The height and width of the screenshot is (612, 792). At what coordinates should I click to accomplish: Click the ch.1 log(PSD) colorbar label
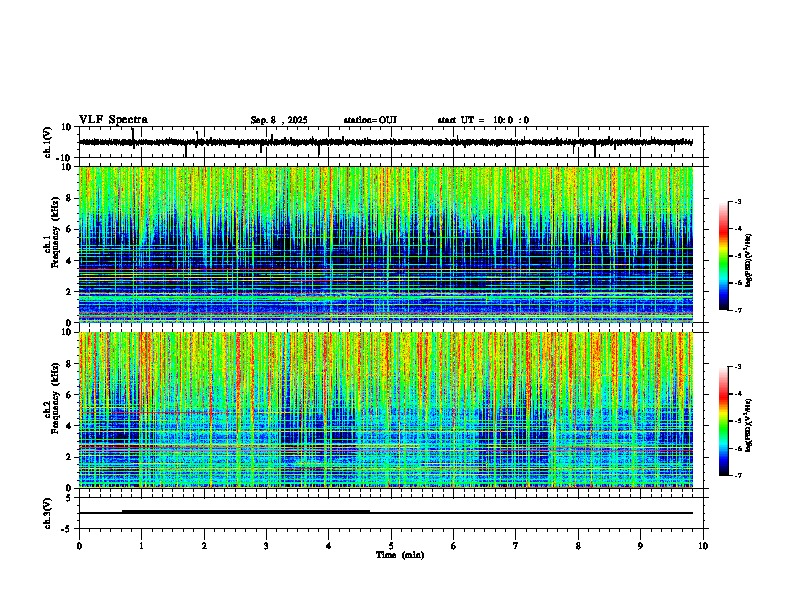point(749,261)
